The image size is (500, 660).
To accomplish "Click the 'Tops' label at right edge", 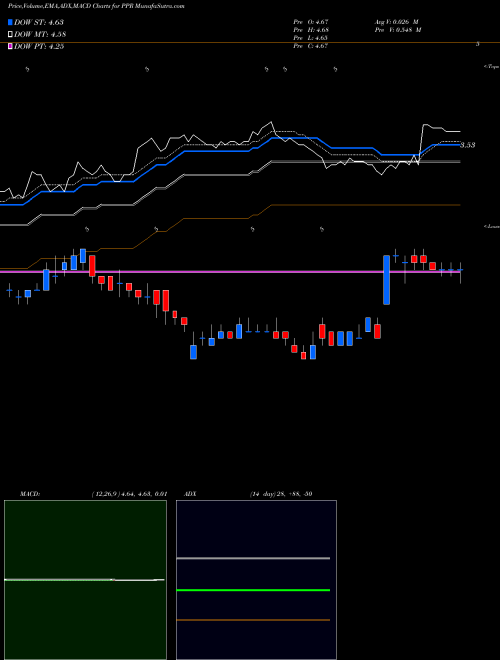I will pyautogui.click(x=492, y=67).
